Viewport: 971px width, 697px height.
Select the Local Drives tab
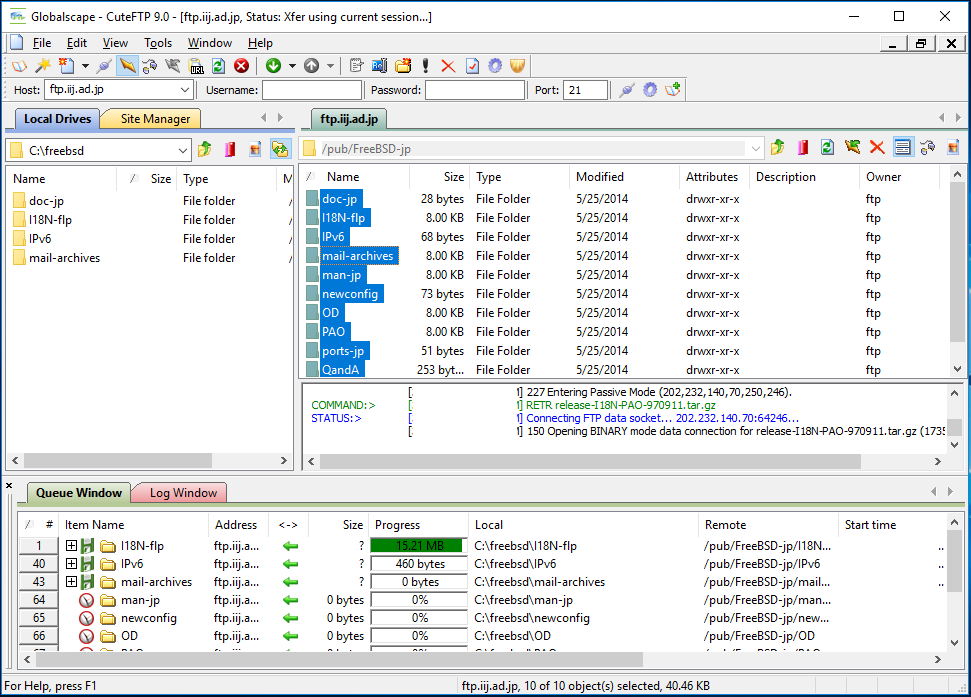(56, 119)
